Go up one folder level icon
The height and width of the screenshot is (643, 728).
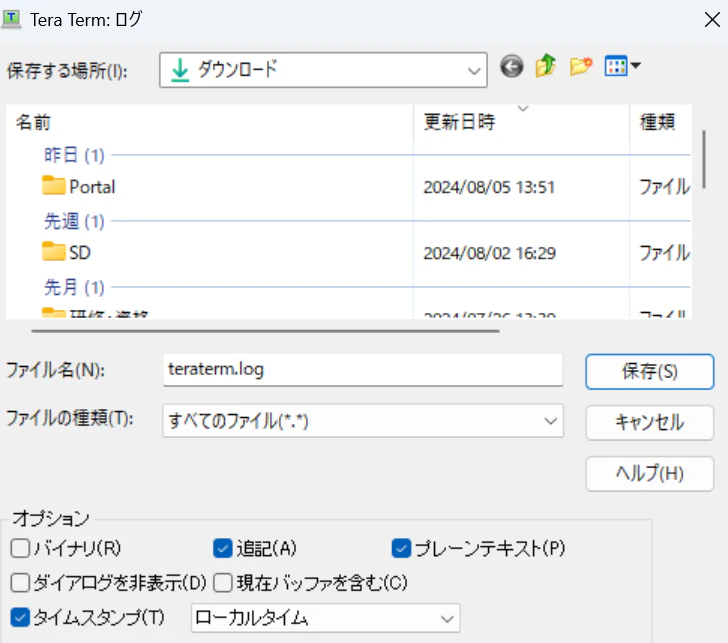[546, 65]
